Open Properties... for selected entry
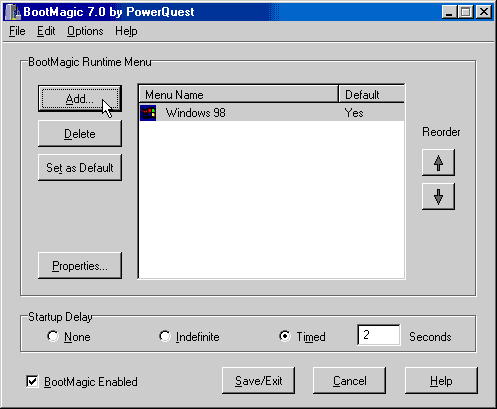The width and height of the screenshot is (497, 409). point(80,265)
